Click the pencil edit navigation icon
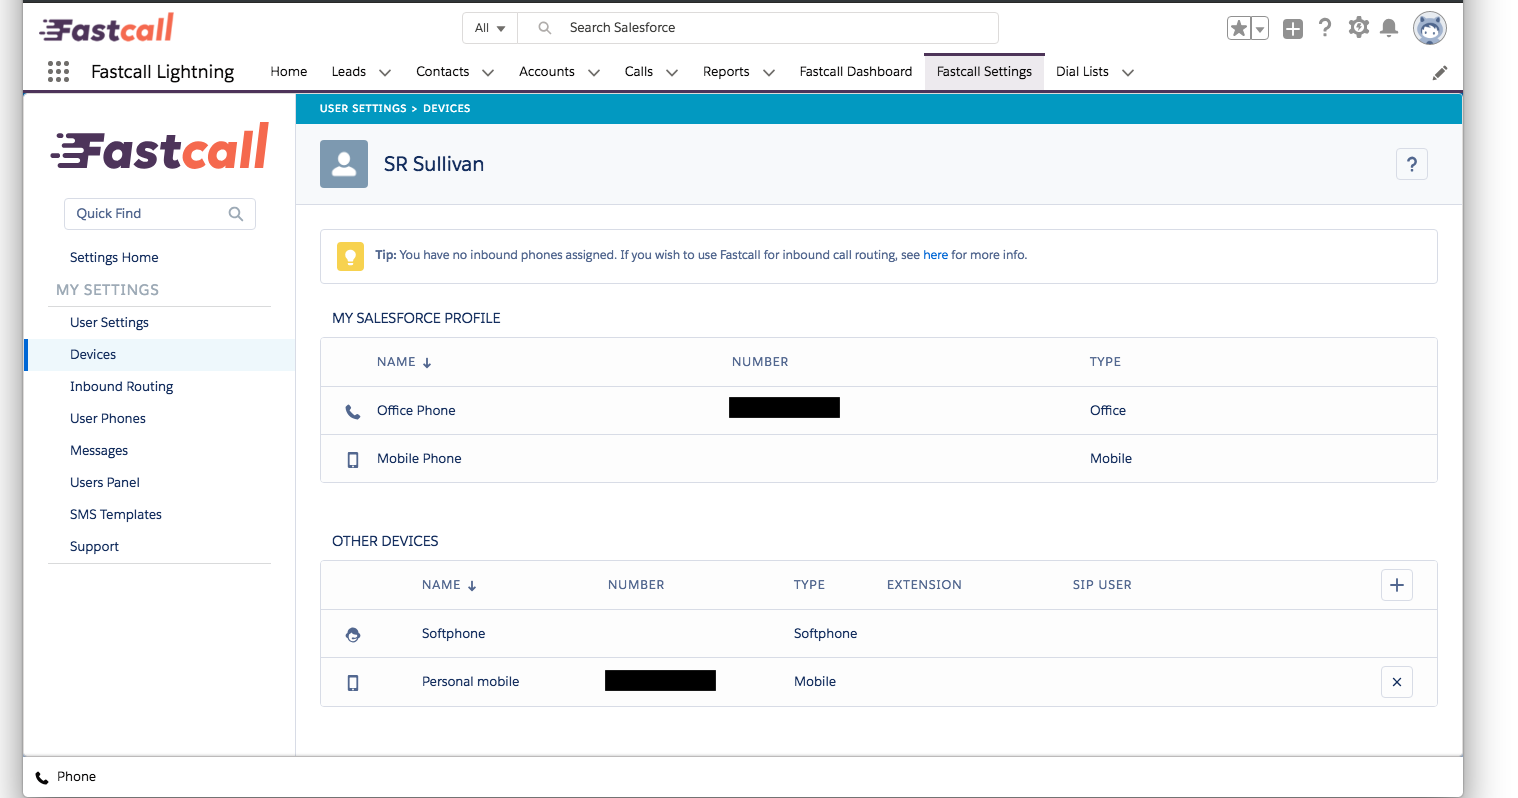Image resolution: width=1518 pixels, height=798 pixels. (x=1439, y=72)
